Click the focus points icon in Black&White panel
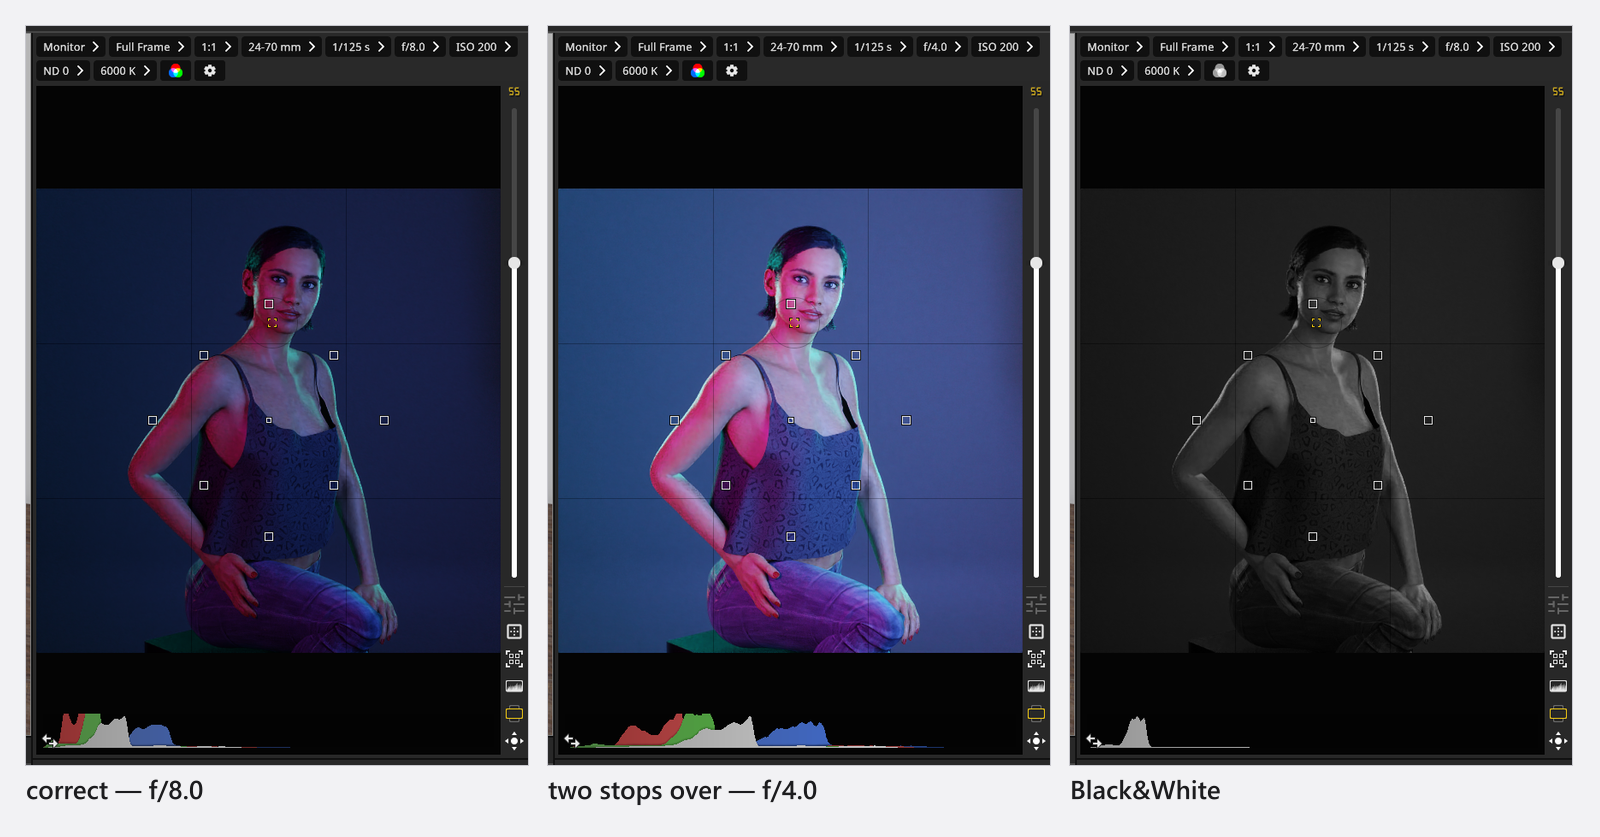 click(1558, 659)
